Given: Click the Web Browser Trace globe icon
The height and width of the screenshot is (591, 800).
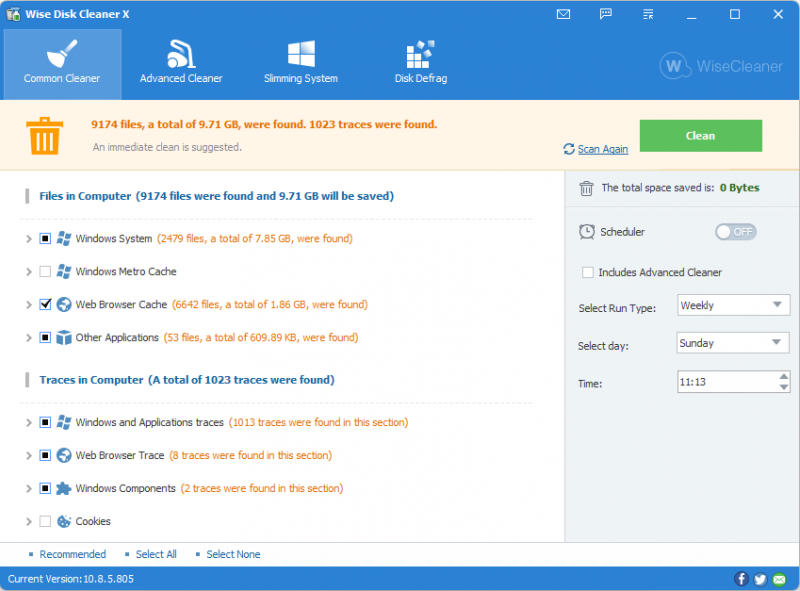Looking at the screenshot, I should [x=64, y=455].
